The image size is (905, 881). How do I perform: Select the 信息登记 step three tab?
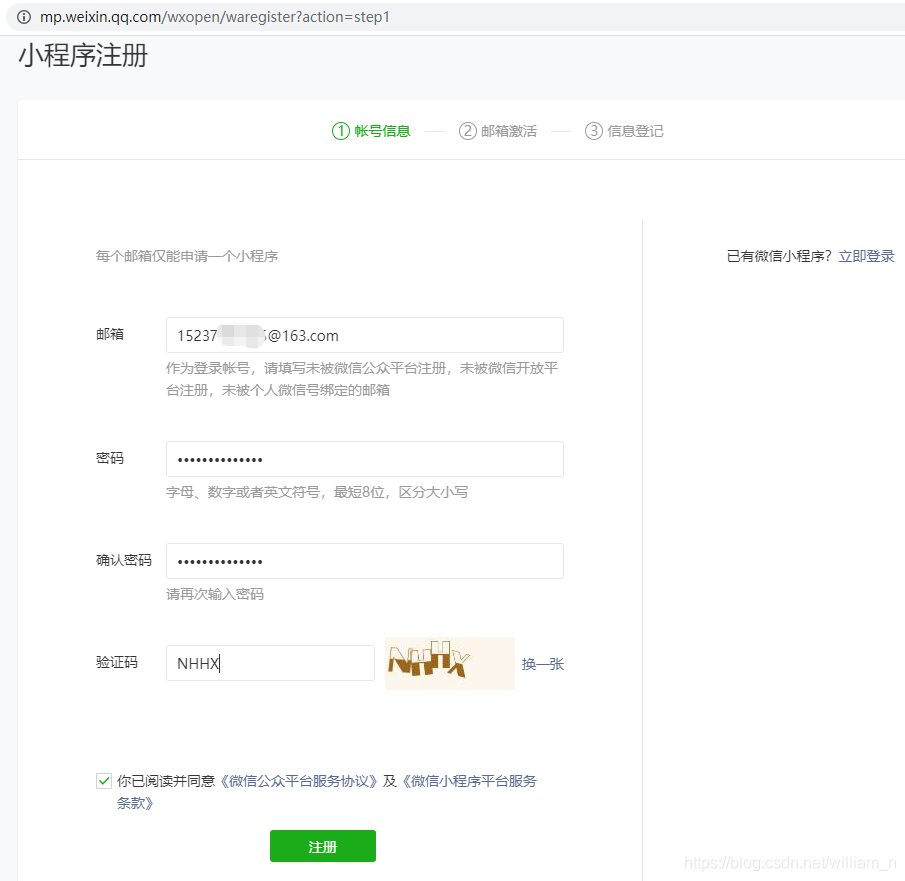(x=624, y=131)
